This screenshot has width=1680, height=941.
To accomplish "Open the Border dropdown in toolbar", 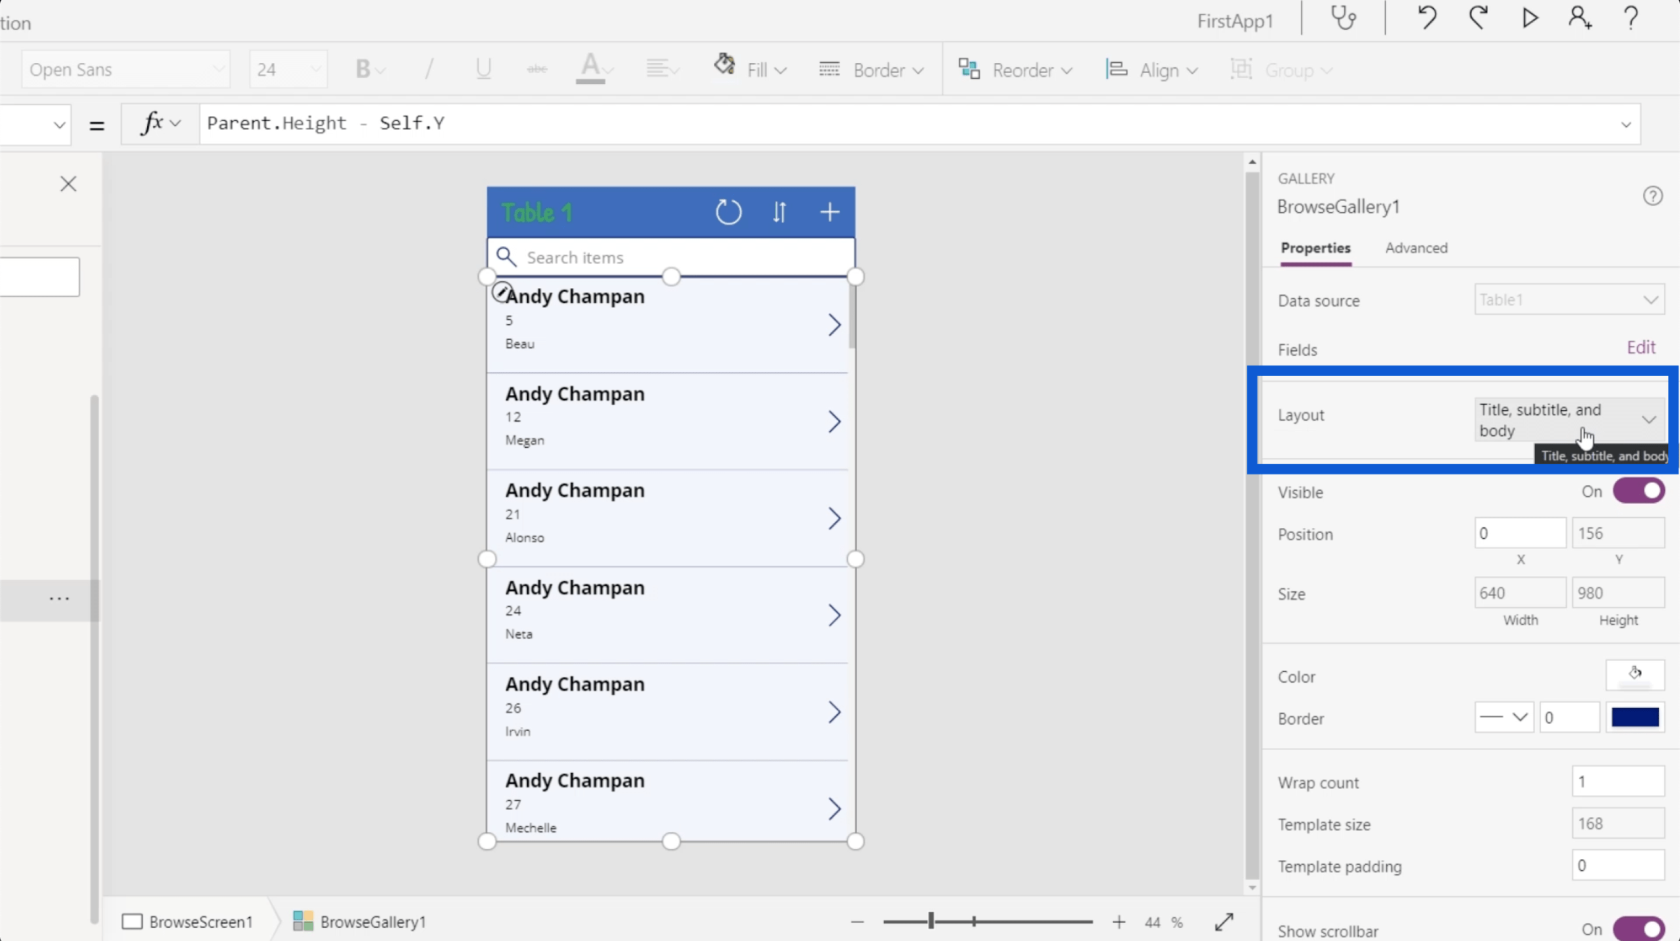I will 871,69.
